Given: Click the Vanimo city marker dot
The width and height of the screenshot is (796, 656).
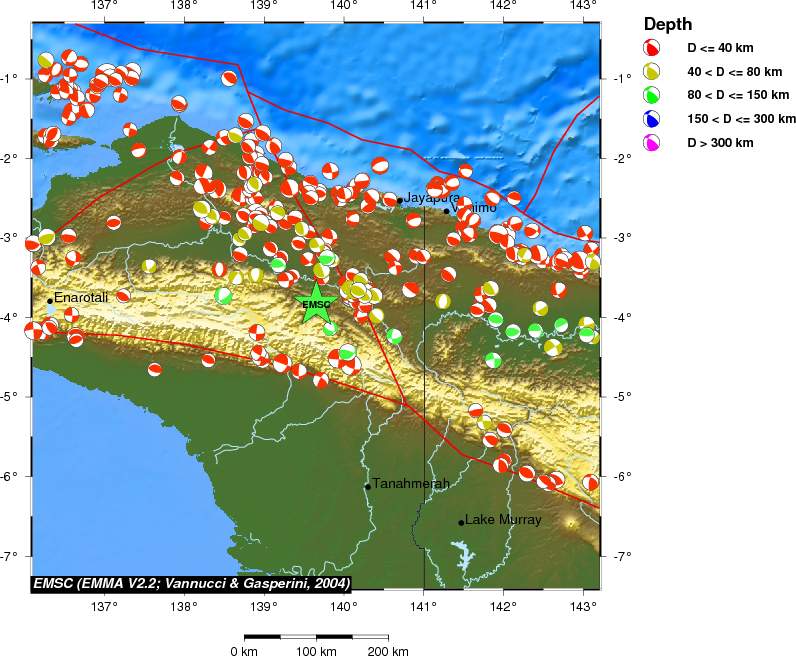Looking at the screenshot, I should coord(447,210).
